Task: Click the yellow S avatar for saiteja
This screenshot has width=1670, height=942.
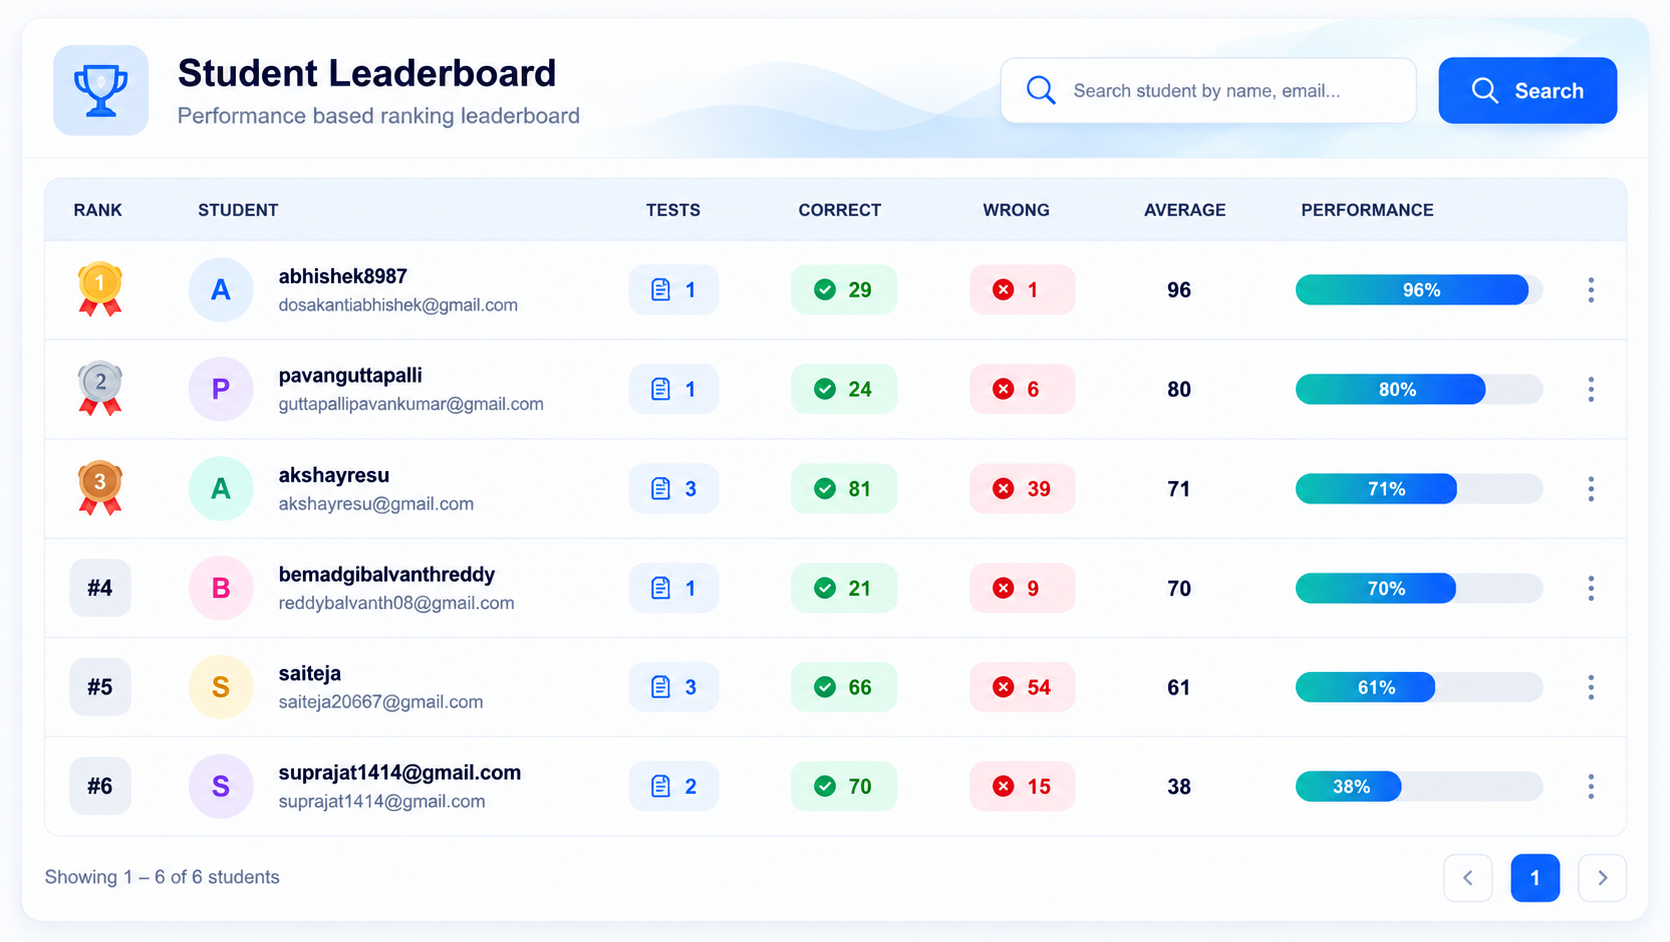Action: click(221, 687)
